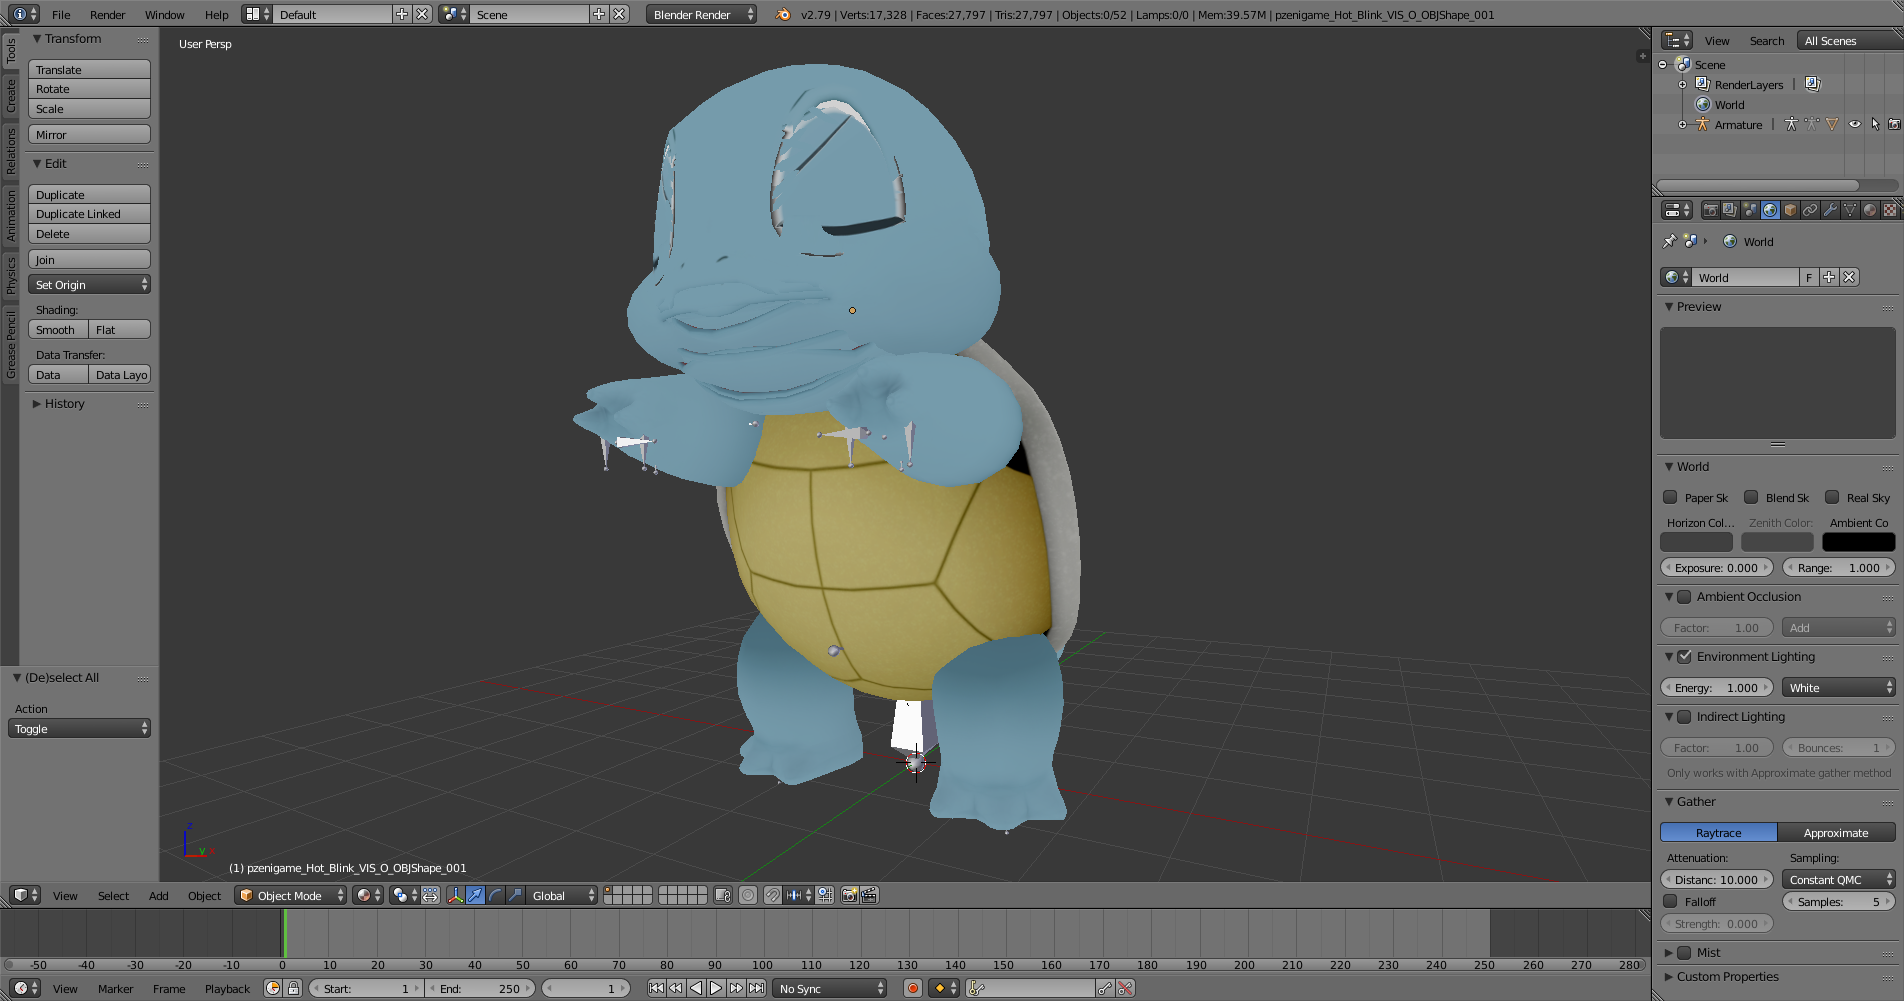This screenshot has width=1904, height=1001.
Task: Click the Duplicate Linked button
Action: click(90, 213)
